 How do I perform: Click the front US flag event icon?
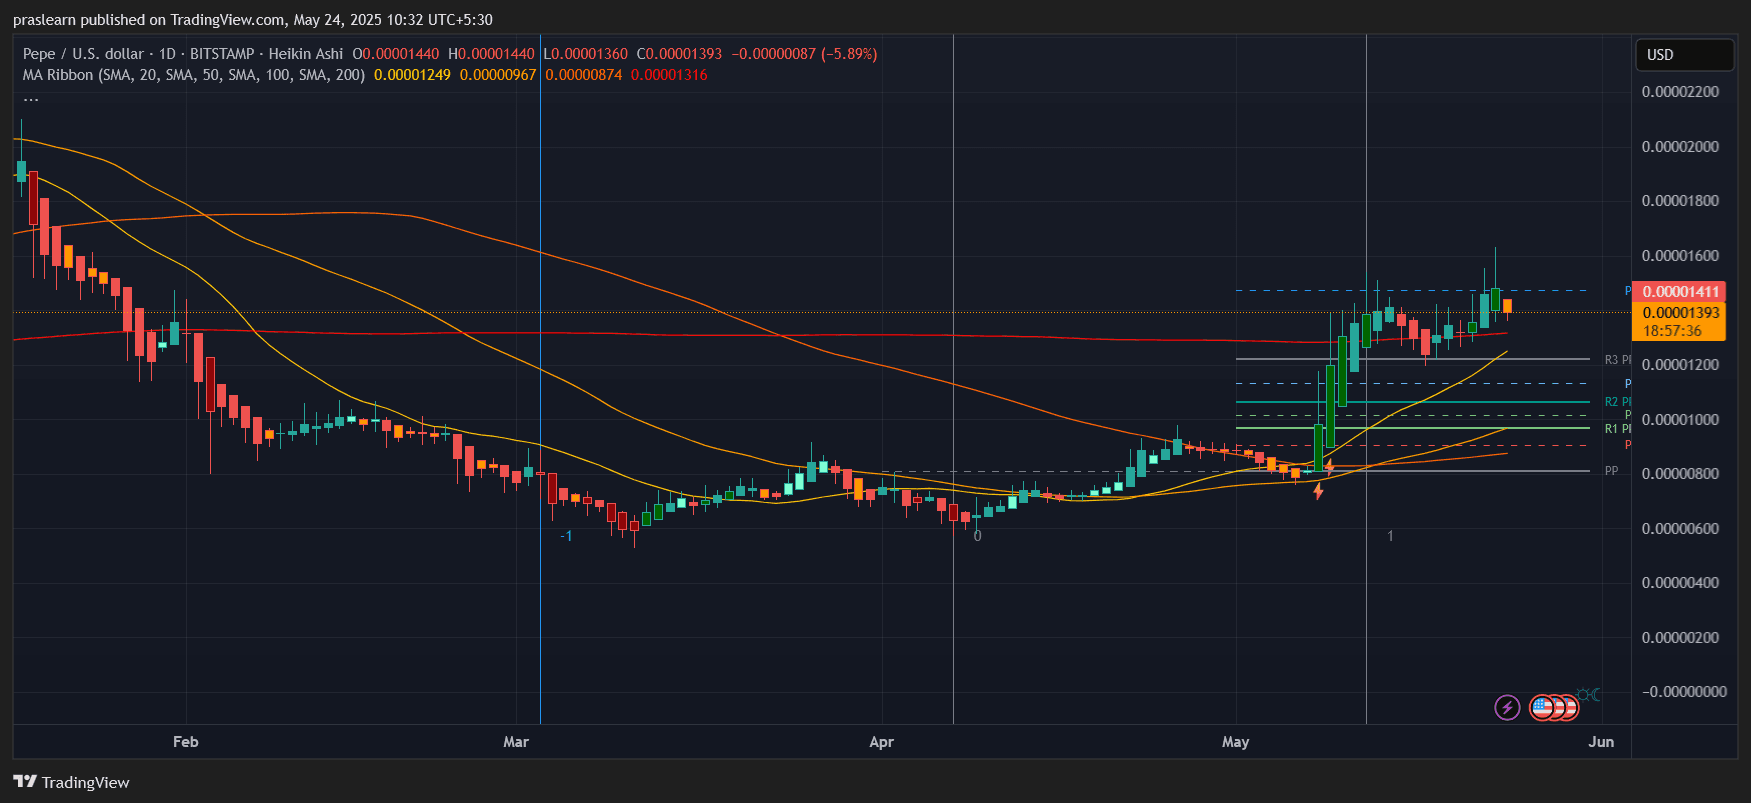coord(1543,708)
